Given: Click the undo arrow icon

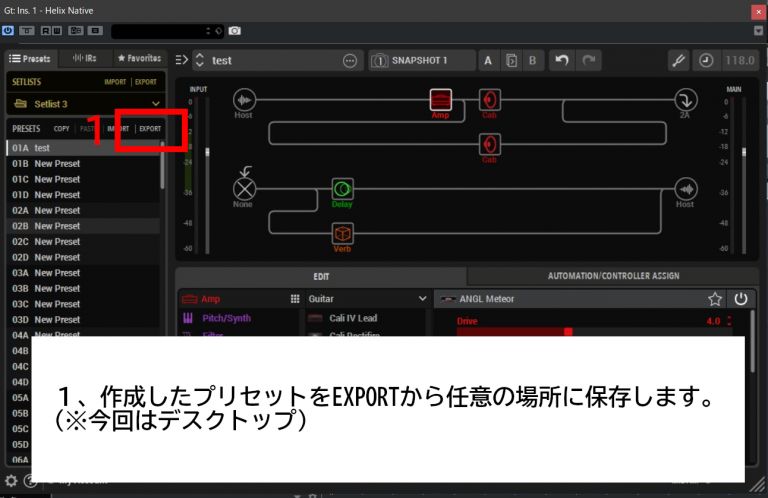Looking at the screenshot, I should tap(562, 60).
